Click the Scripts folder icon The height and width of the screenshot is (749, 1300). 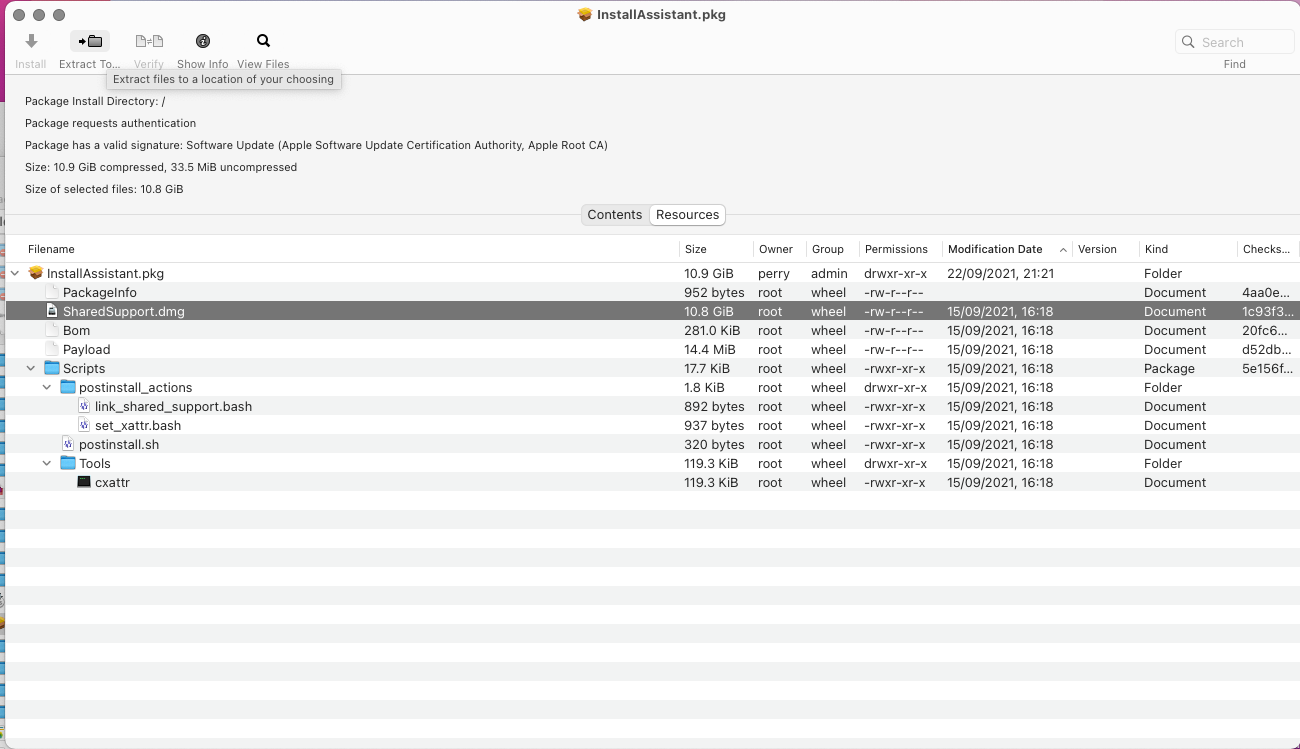52,368
